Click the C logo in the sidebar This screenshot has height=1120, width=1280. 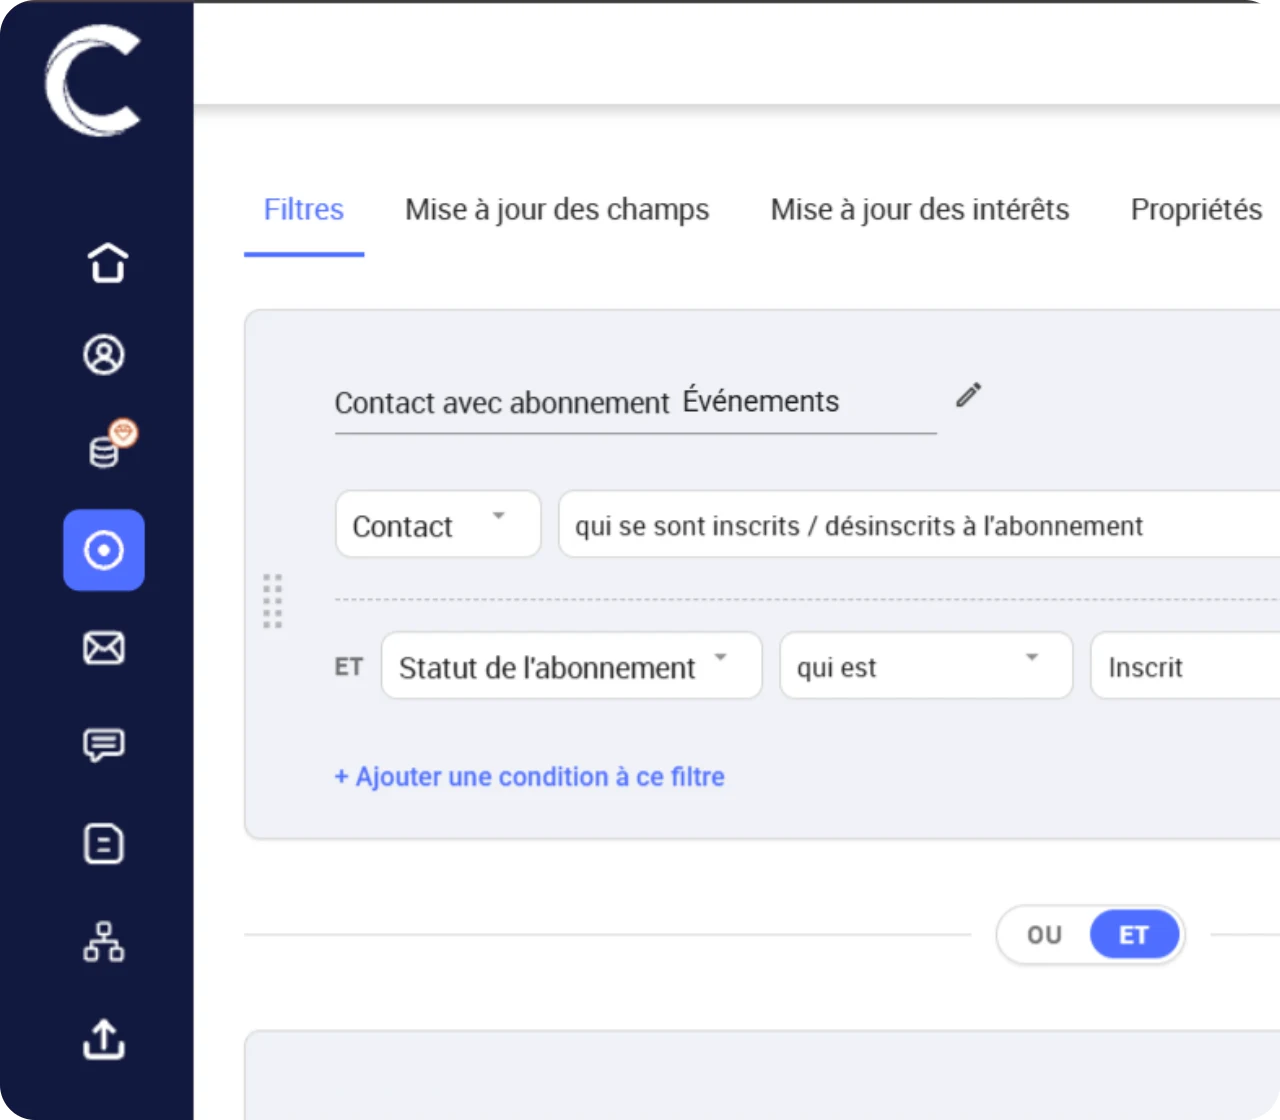click(93, 81)
